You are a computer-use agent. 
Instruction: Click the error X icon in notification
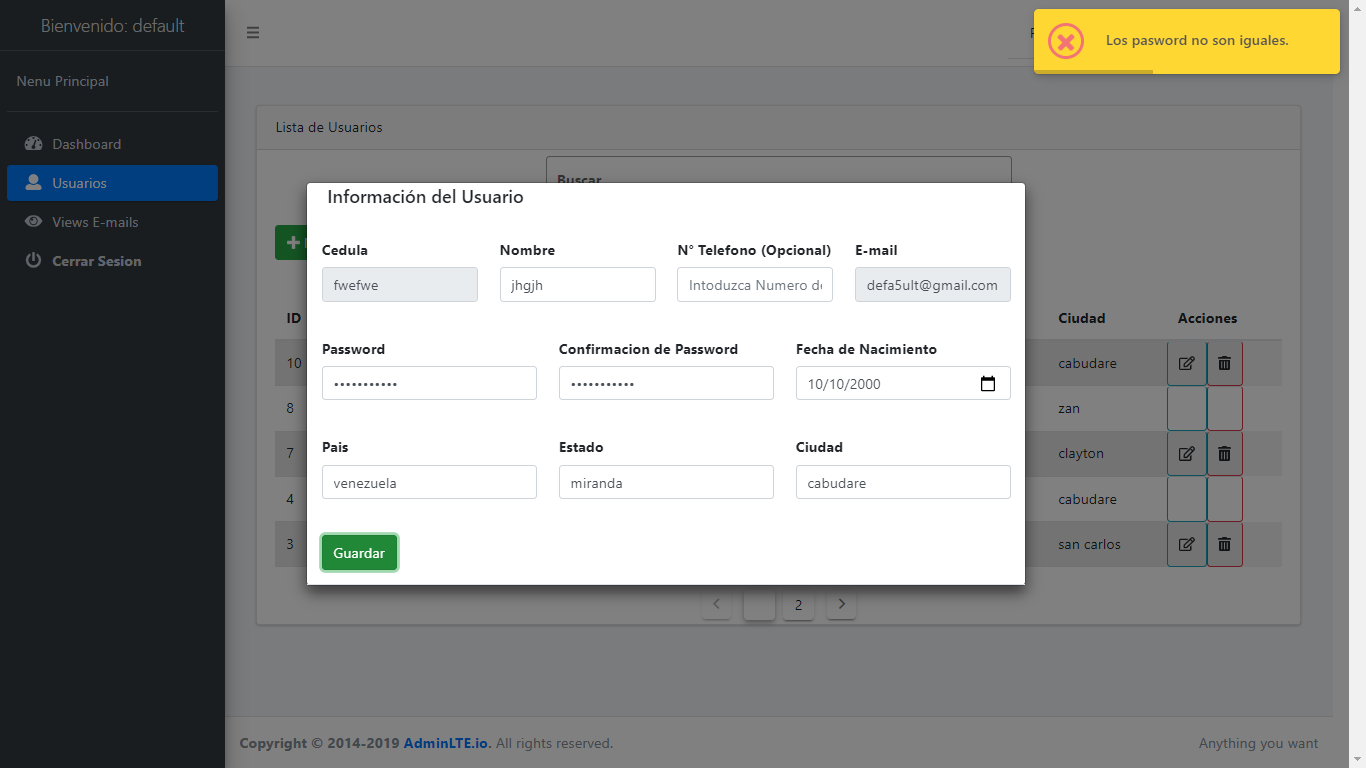1066,41
